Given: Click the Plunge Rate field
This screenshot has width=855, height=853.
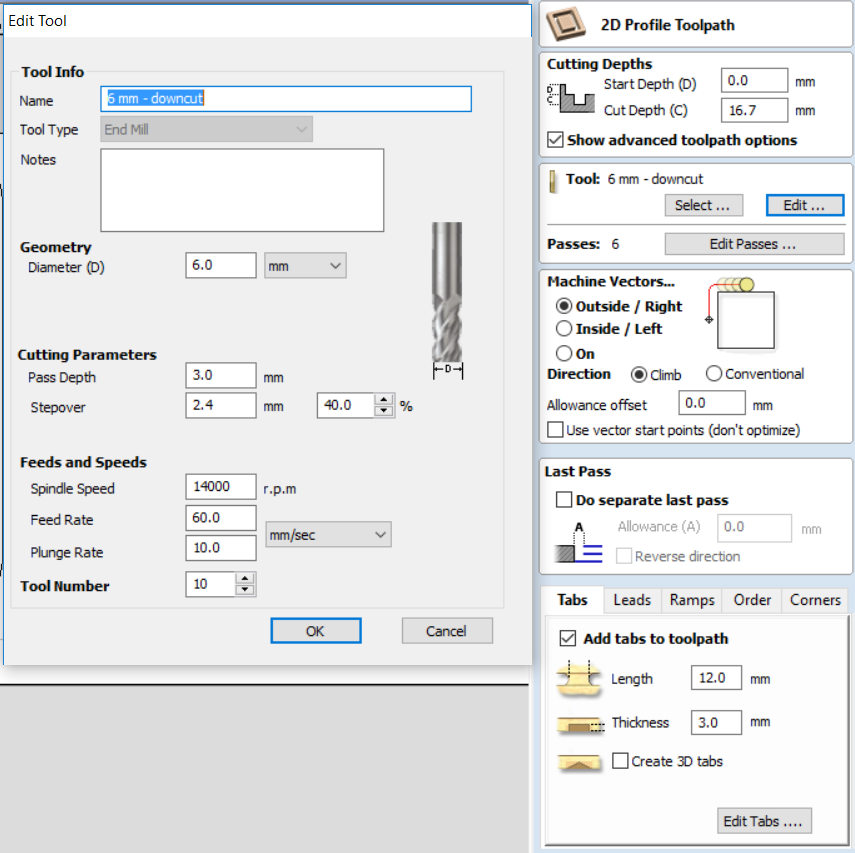Looking at the screenshot, I should click(x=220, y=548).
